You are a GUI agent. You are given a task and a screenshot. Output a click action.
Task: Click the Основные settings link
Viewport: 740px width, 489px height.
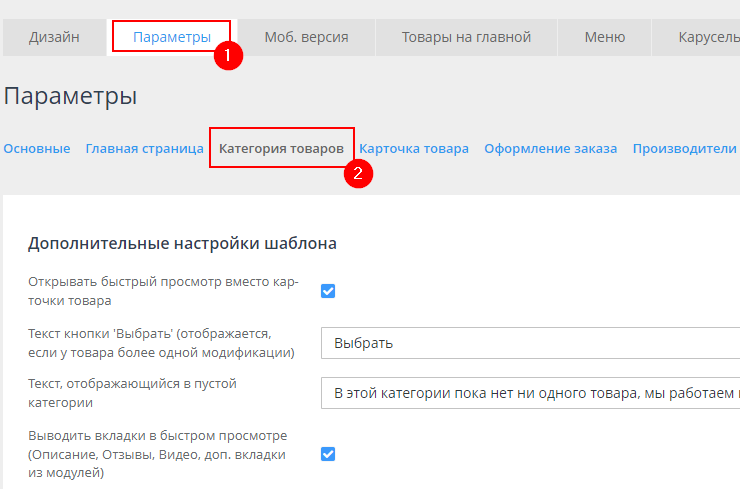(x=37, y=149)
